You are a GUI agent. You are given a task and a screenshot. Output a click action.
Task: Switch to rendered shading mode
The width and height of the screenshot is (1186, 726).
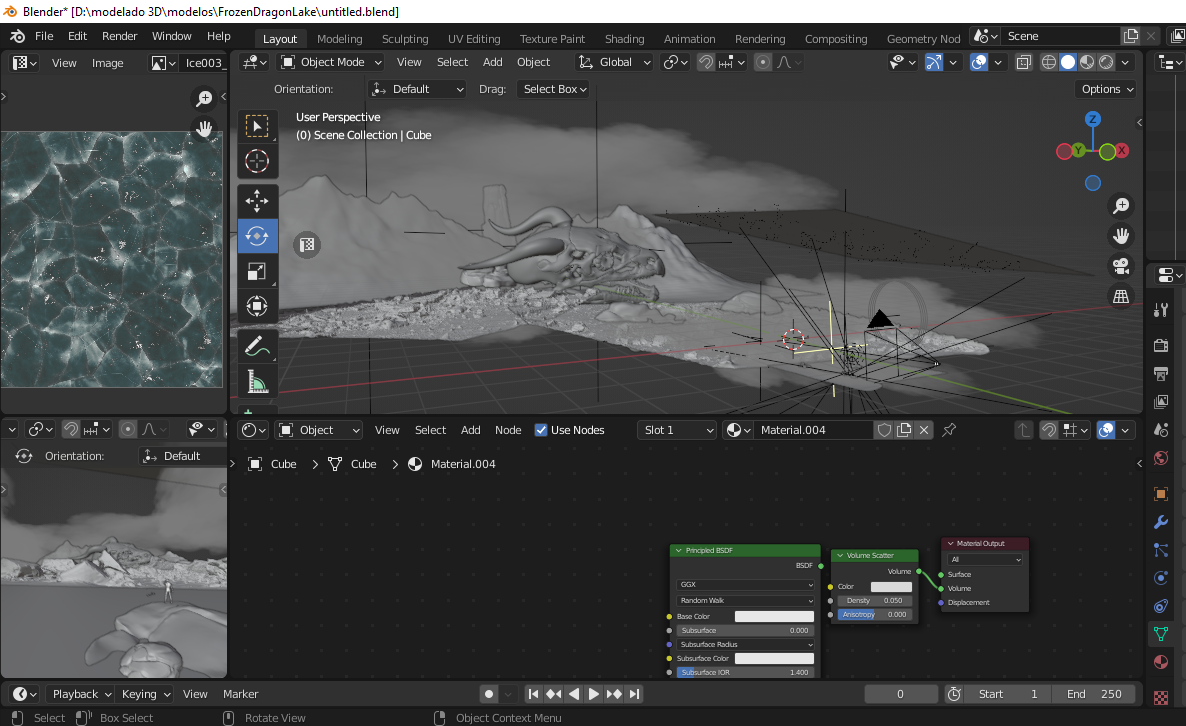1107,62
